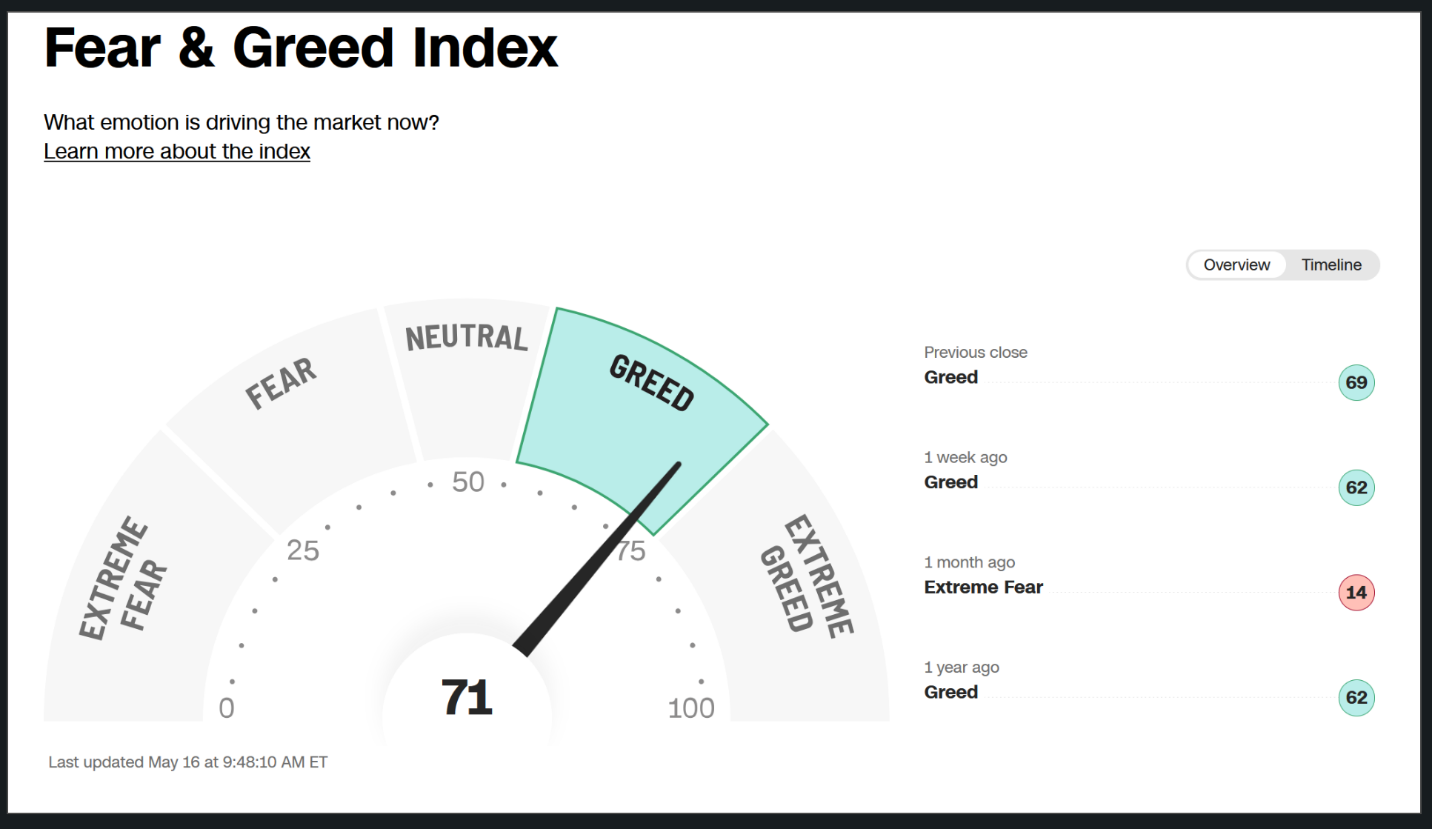Click the 1 week ago badge showing 62
This screenshot has height=829, width=1432.
pyautogui.click(x=1356, y=487)
